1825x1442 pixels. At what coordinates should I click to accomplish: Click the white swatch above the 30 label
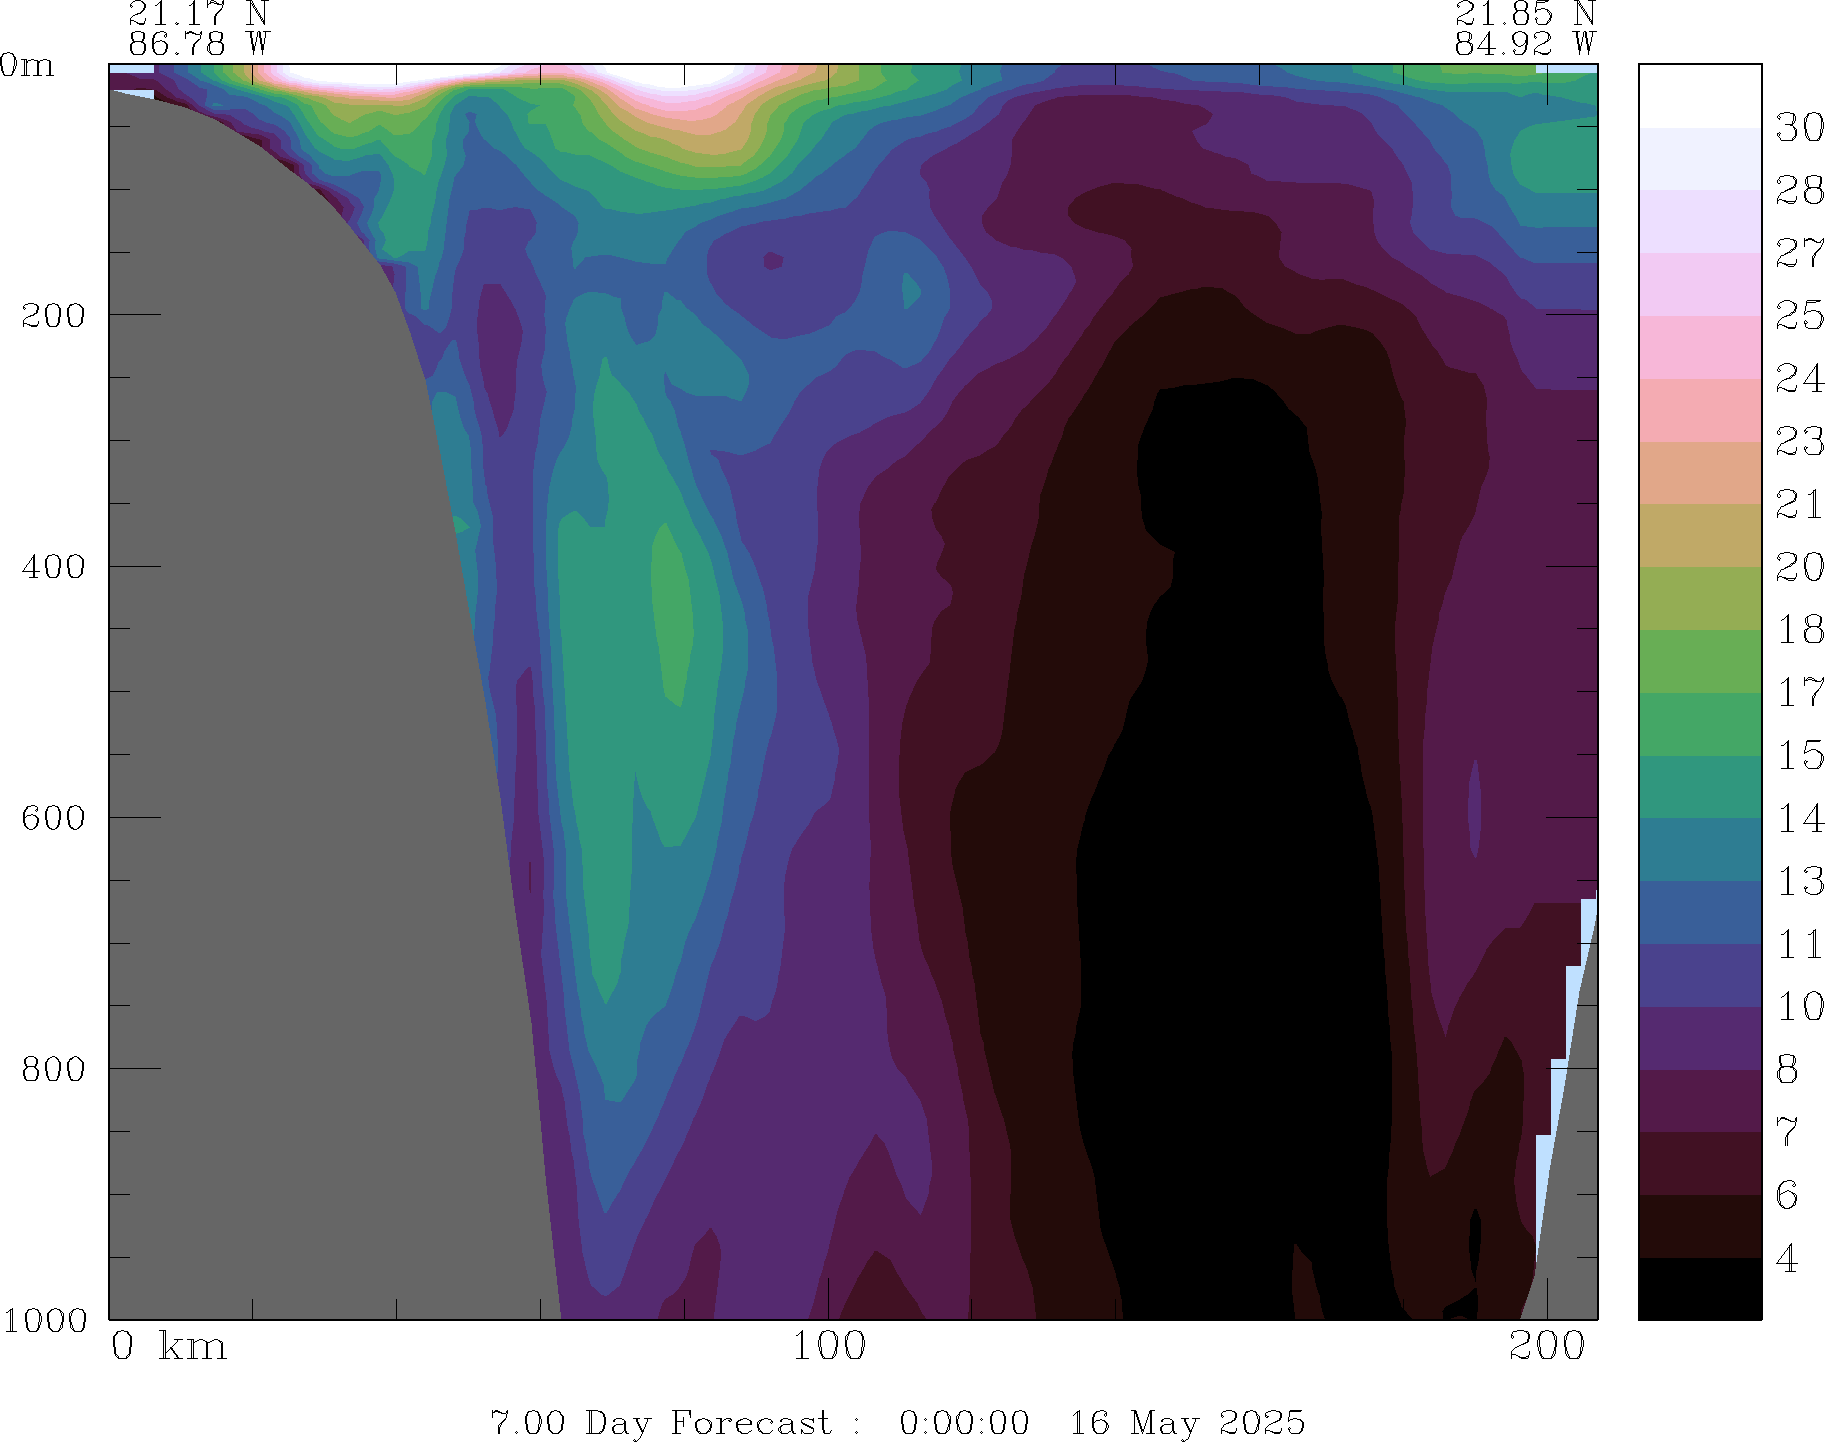click(1700, 96)
